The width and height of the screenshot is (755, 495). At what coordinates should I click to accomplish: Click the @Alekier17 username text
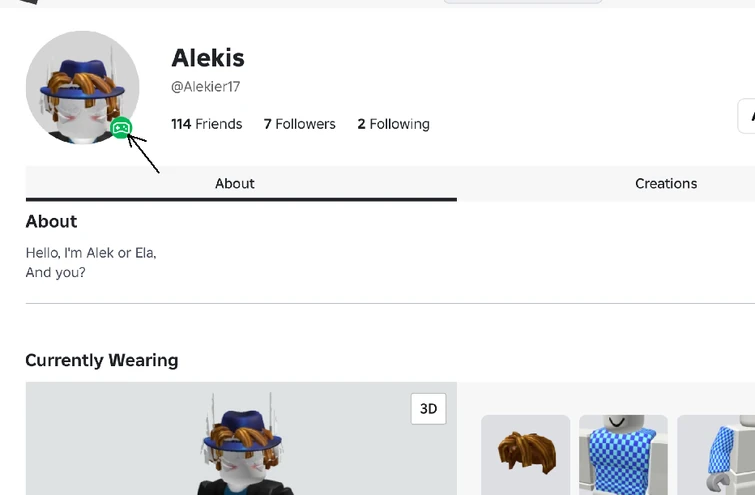click(x=205, y=87)
